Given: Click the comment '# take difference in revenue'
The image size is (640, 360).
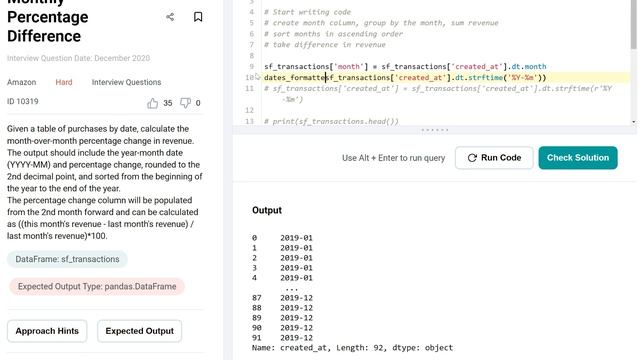Looking at the screenshot, I should click(325, 45).
